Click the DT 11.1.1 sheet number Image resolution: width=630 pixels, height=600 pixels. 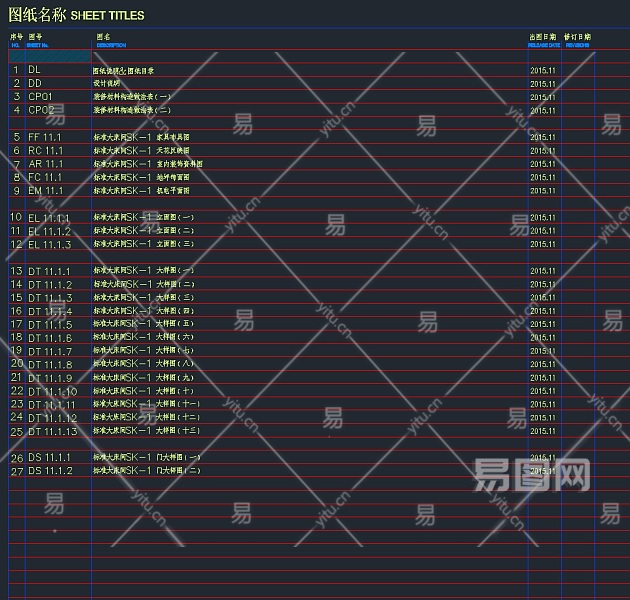[49, 271]
